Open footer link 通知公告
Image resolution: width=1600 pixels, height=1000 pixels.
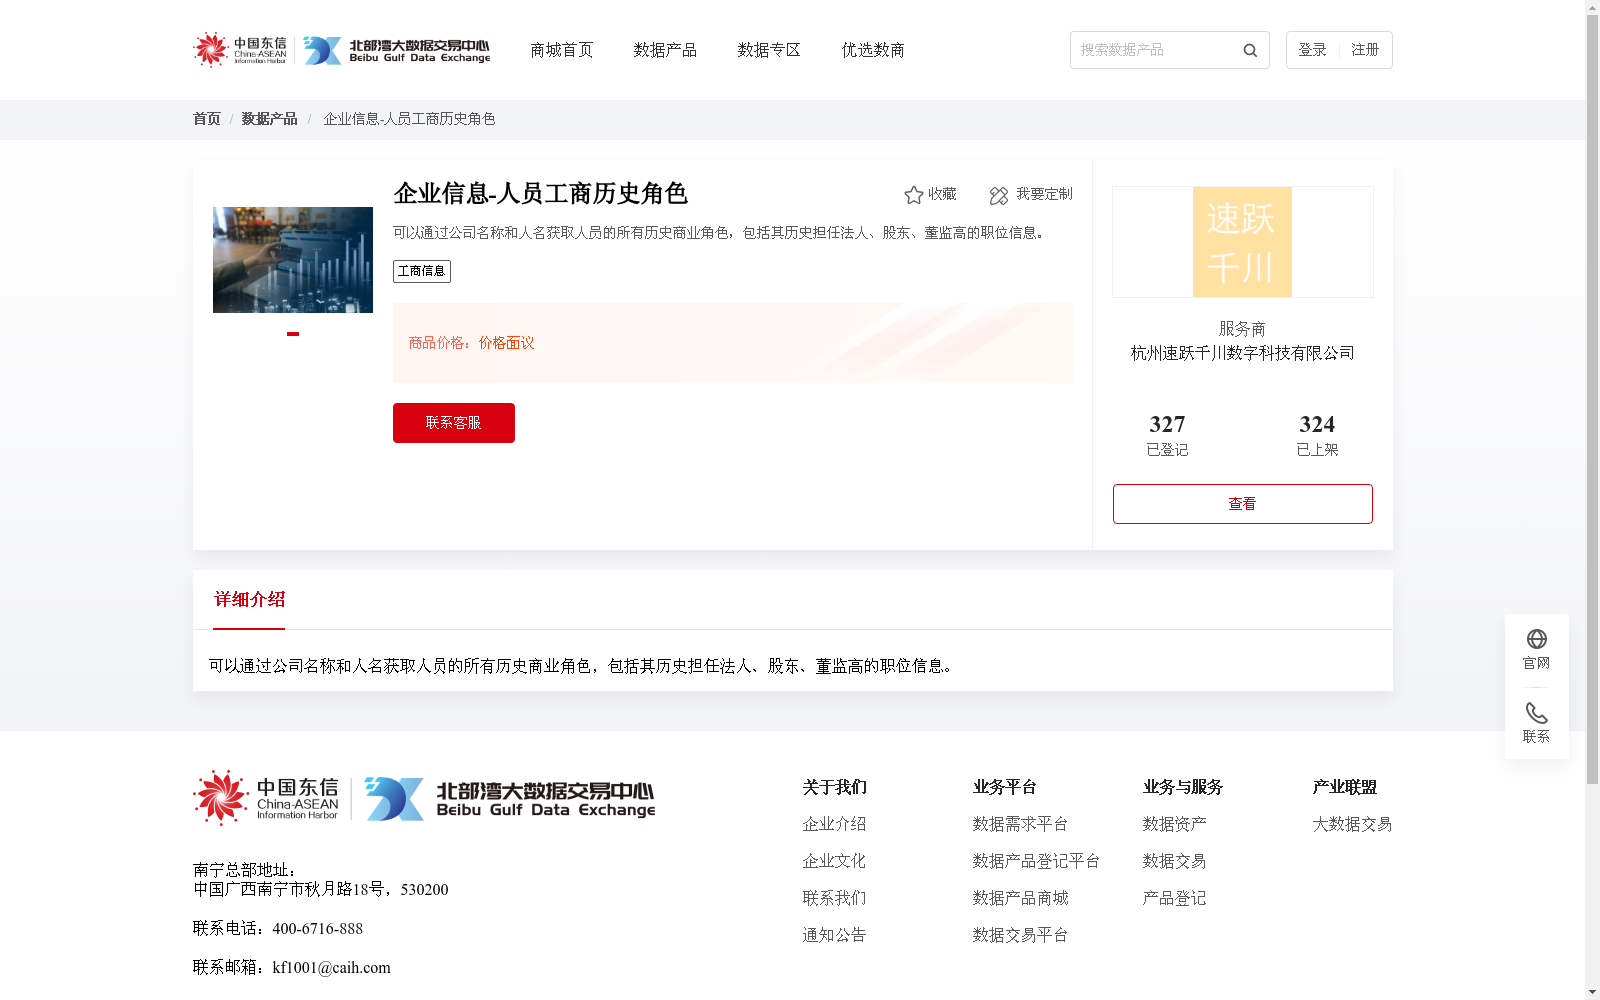click(x=834, y=935)
